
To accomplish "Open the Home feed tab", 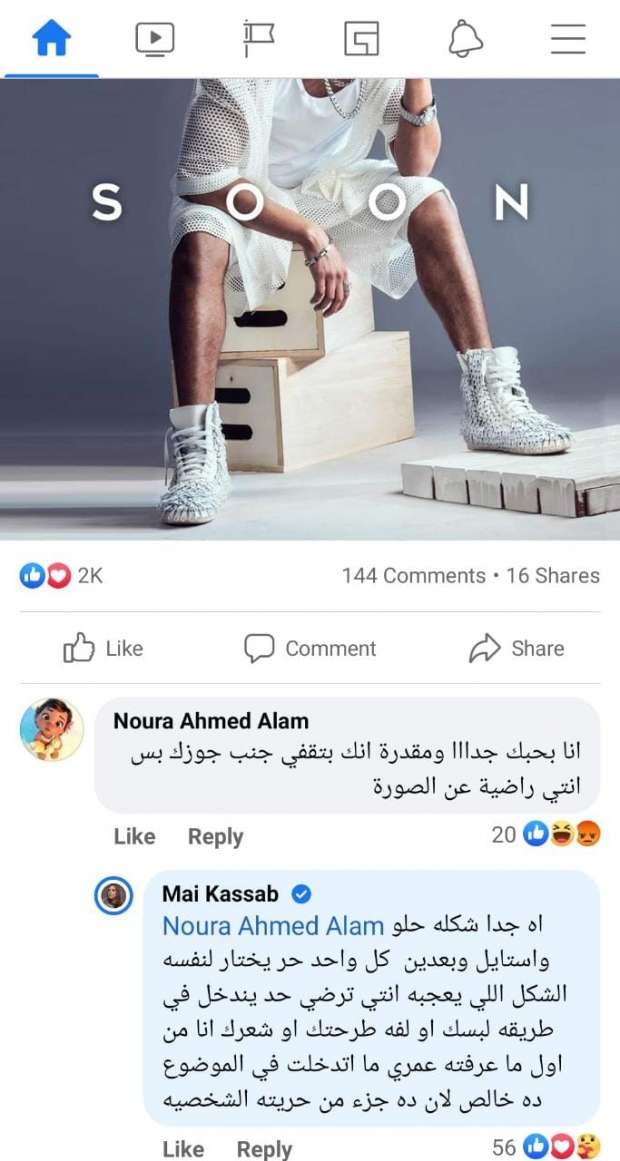I will click(51, 39).
